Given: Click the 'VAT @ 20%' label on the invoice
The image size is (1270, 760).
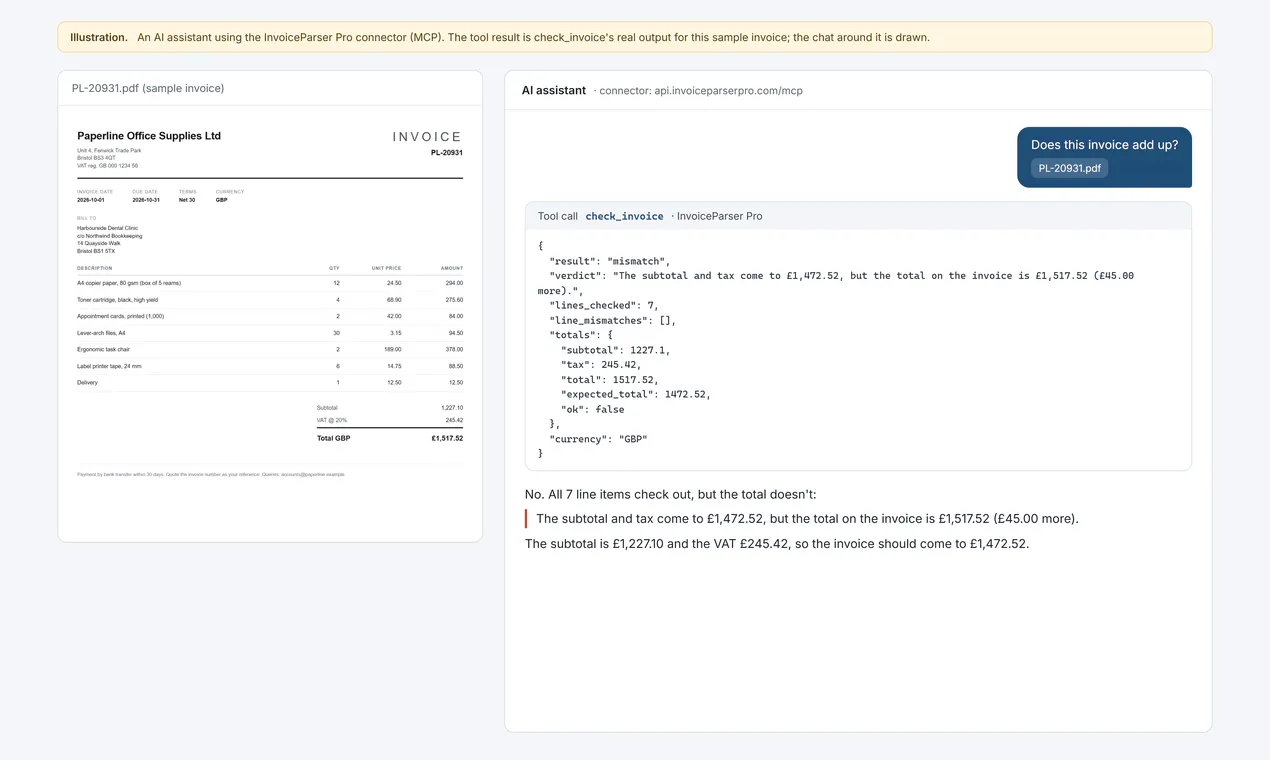Looking at the screenshot, I should 332,421.
